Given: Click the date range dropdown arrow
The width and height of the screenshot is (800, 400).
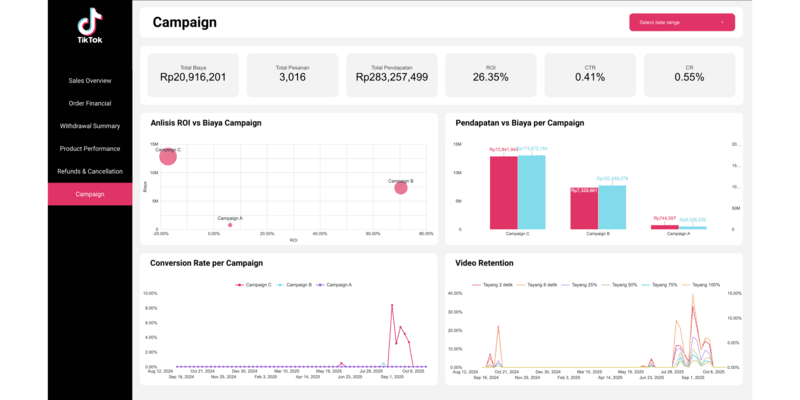Looking at the screenshot, I should click(x=722, y=22).
